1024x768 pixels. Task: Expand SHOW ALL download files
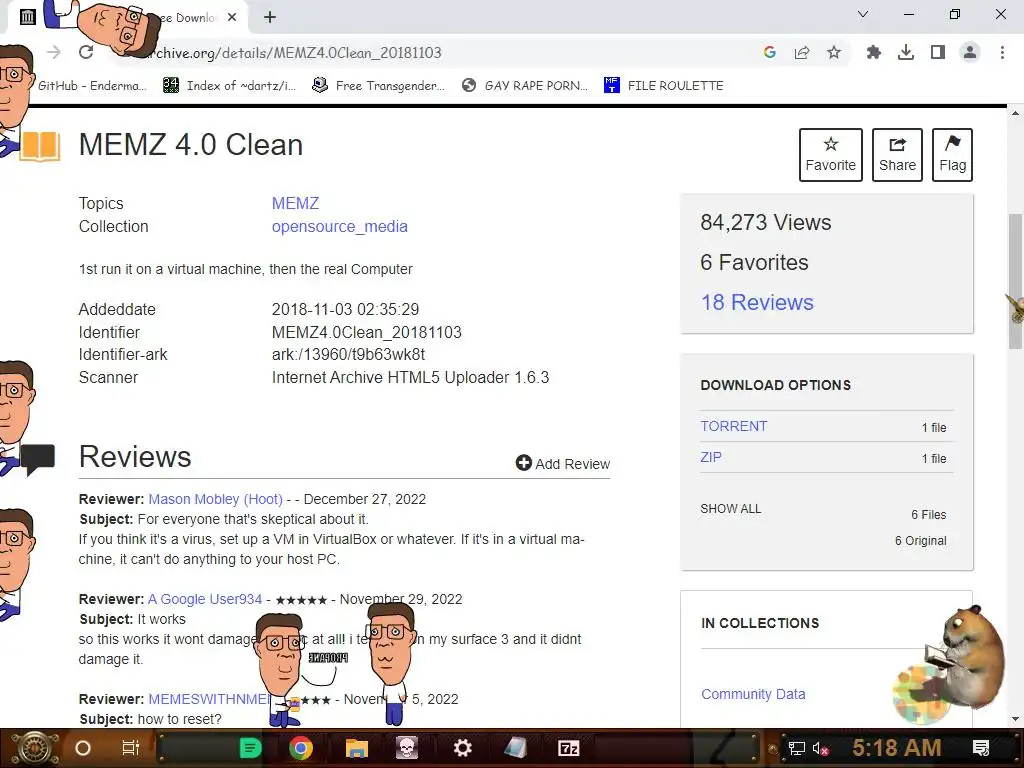[x=730, y=509]
